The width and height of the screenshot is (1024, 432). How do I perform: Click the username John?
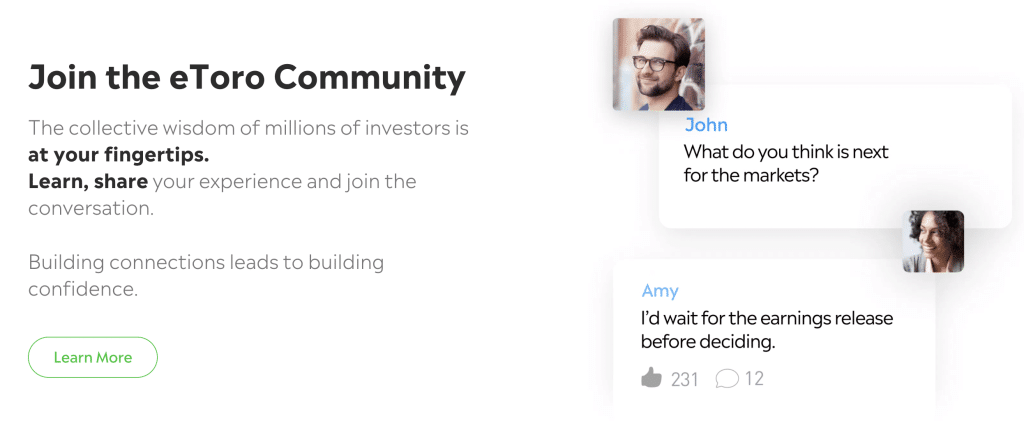[706, 125]
